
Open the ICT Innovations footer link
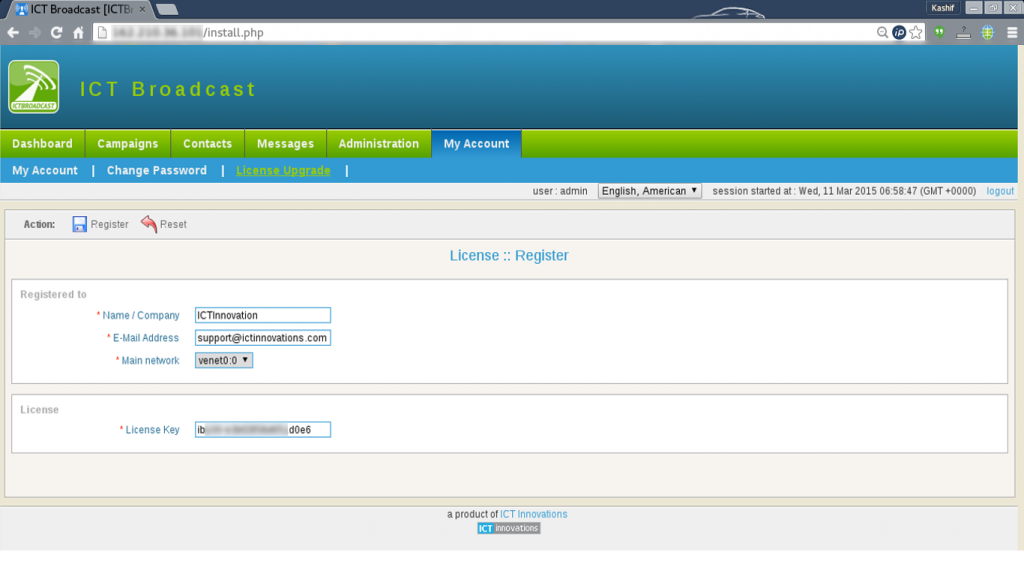(534, 514)
